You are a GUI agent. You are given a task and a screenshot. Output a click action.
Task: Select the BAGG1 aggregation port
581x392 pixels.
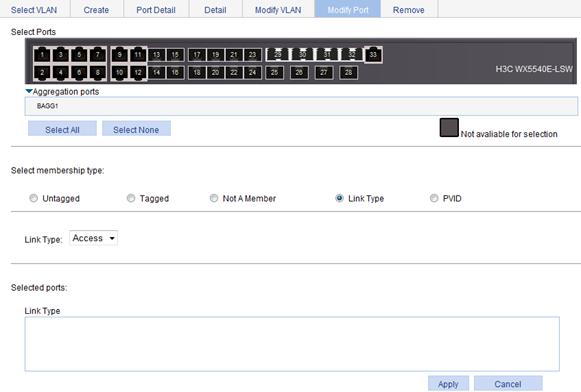coord(47,106)
